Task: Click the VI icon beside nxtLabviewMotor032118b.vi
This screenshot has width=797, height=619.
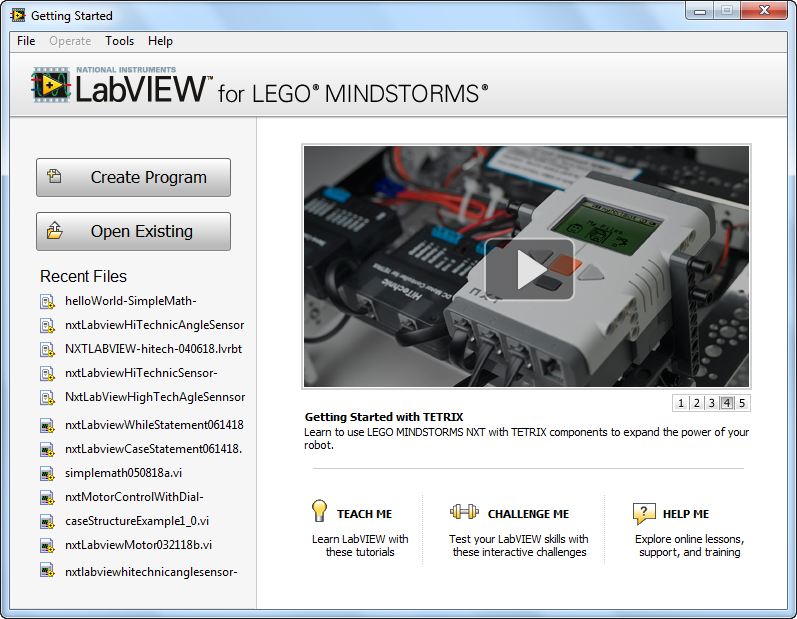Action: (x=47, y=546)
